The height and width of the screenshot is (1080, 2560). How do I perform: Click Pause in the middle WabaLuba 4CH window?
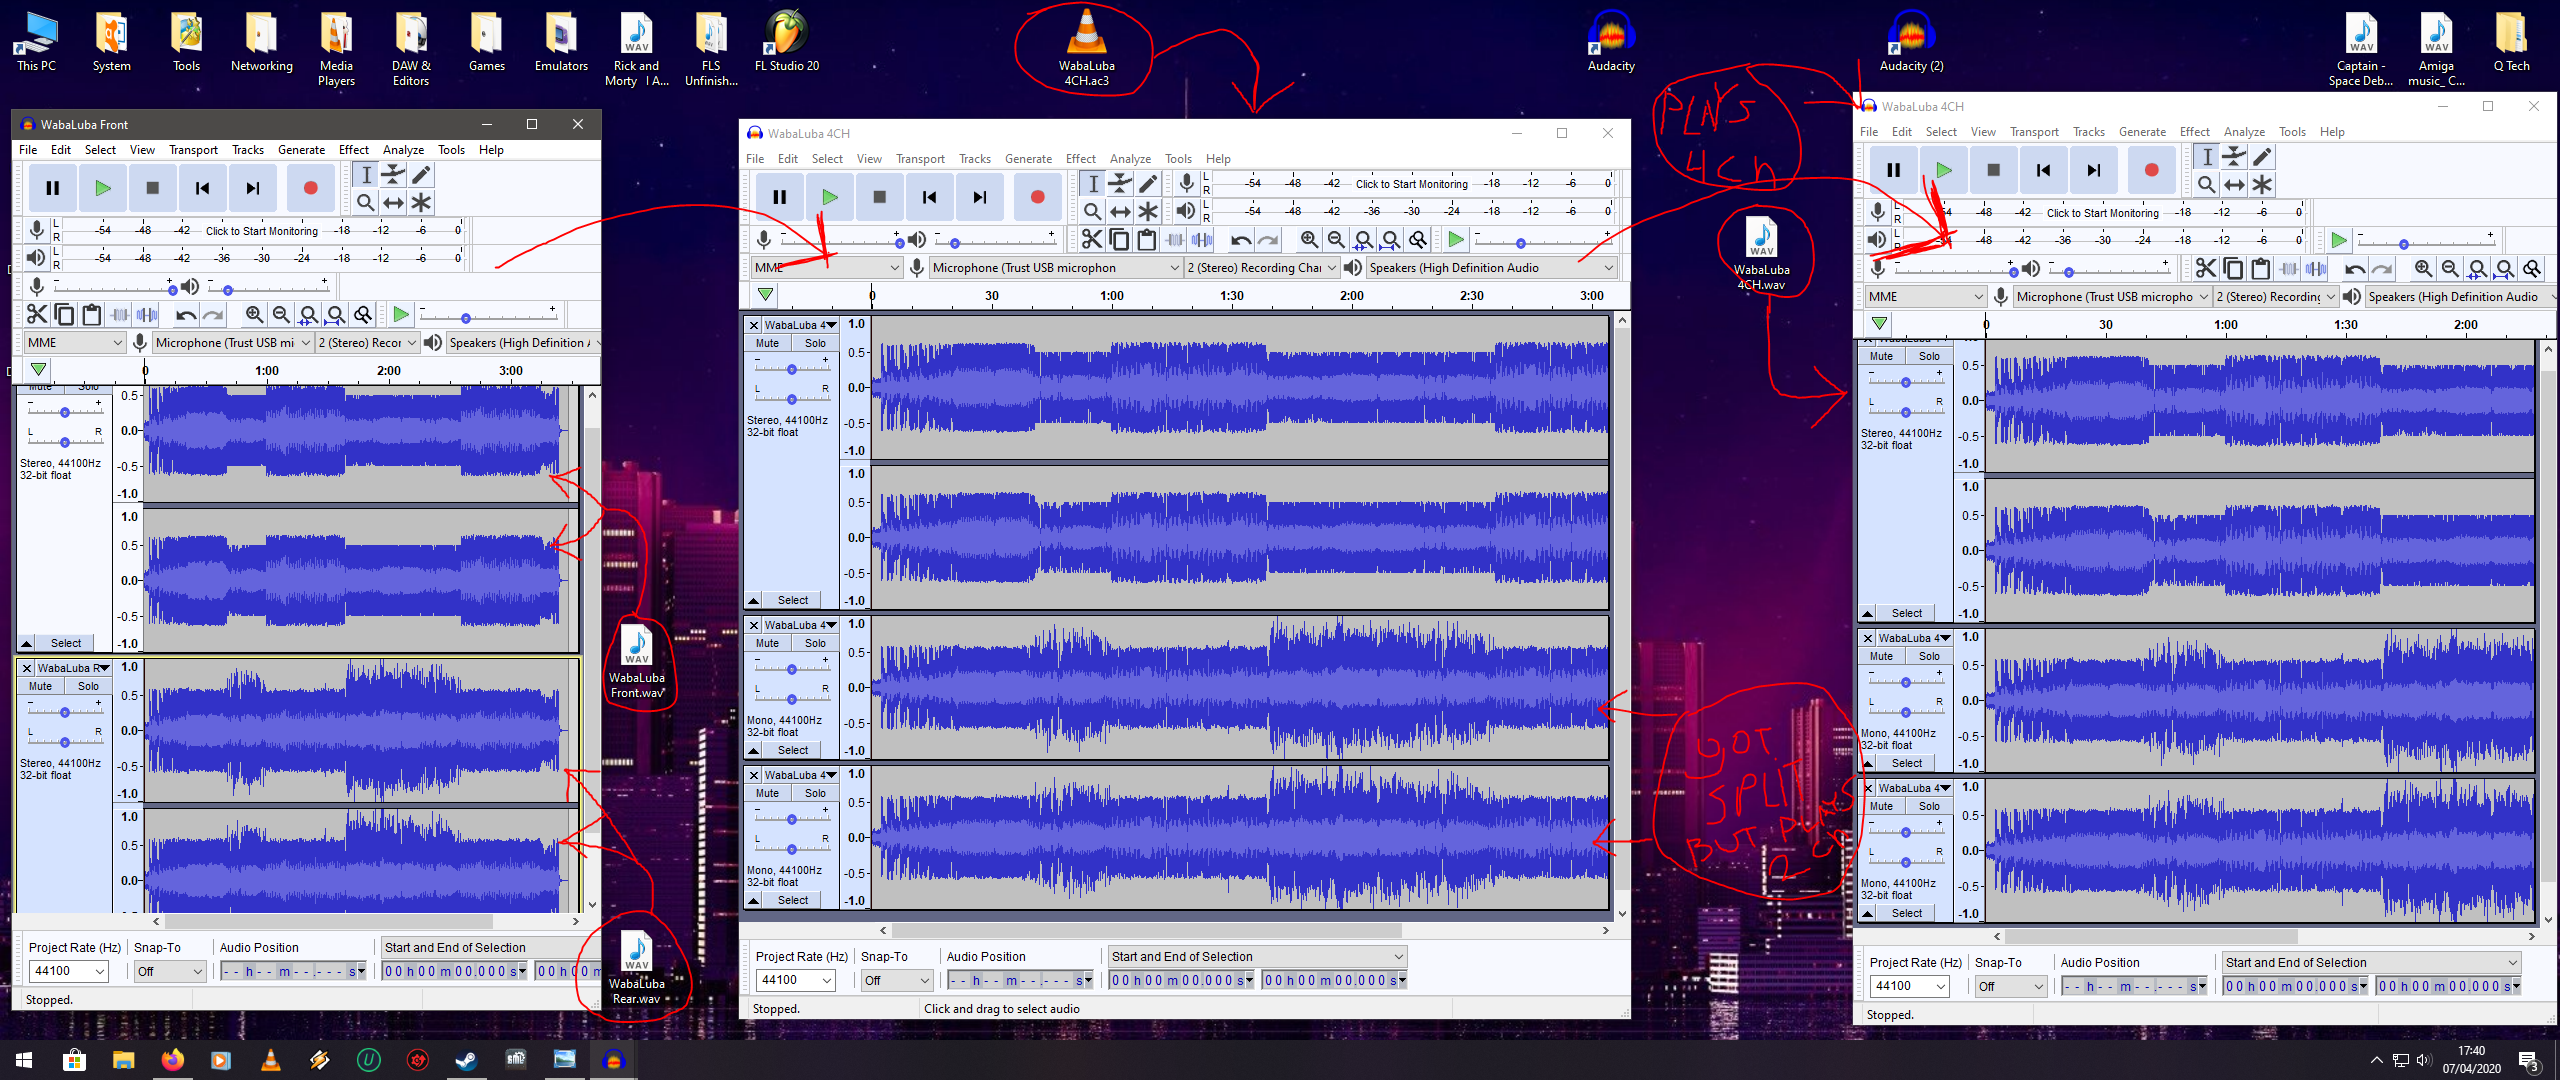click(x=779, y=197)
